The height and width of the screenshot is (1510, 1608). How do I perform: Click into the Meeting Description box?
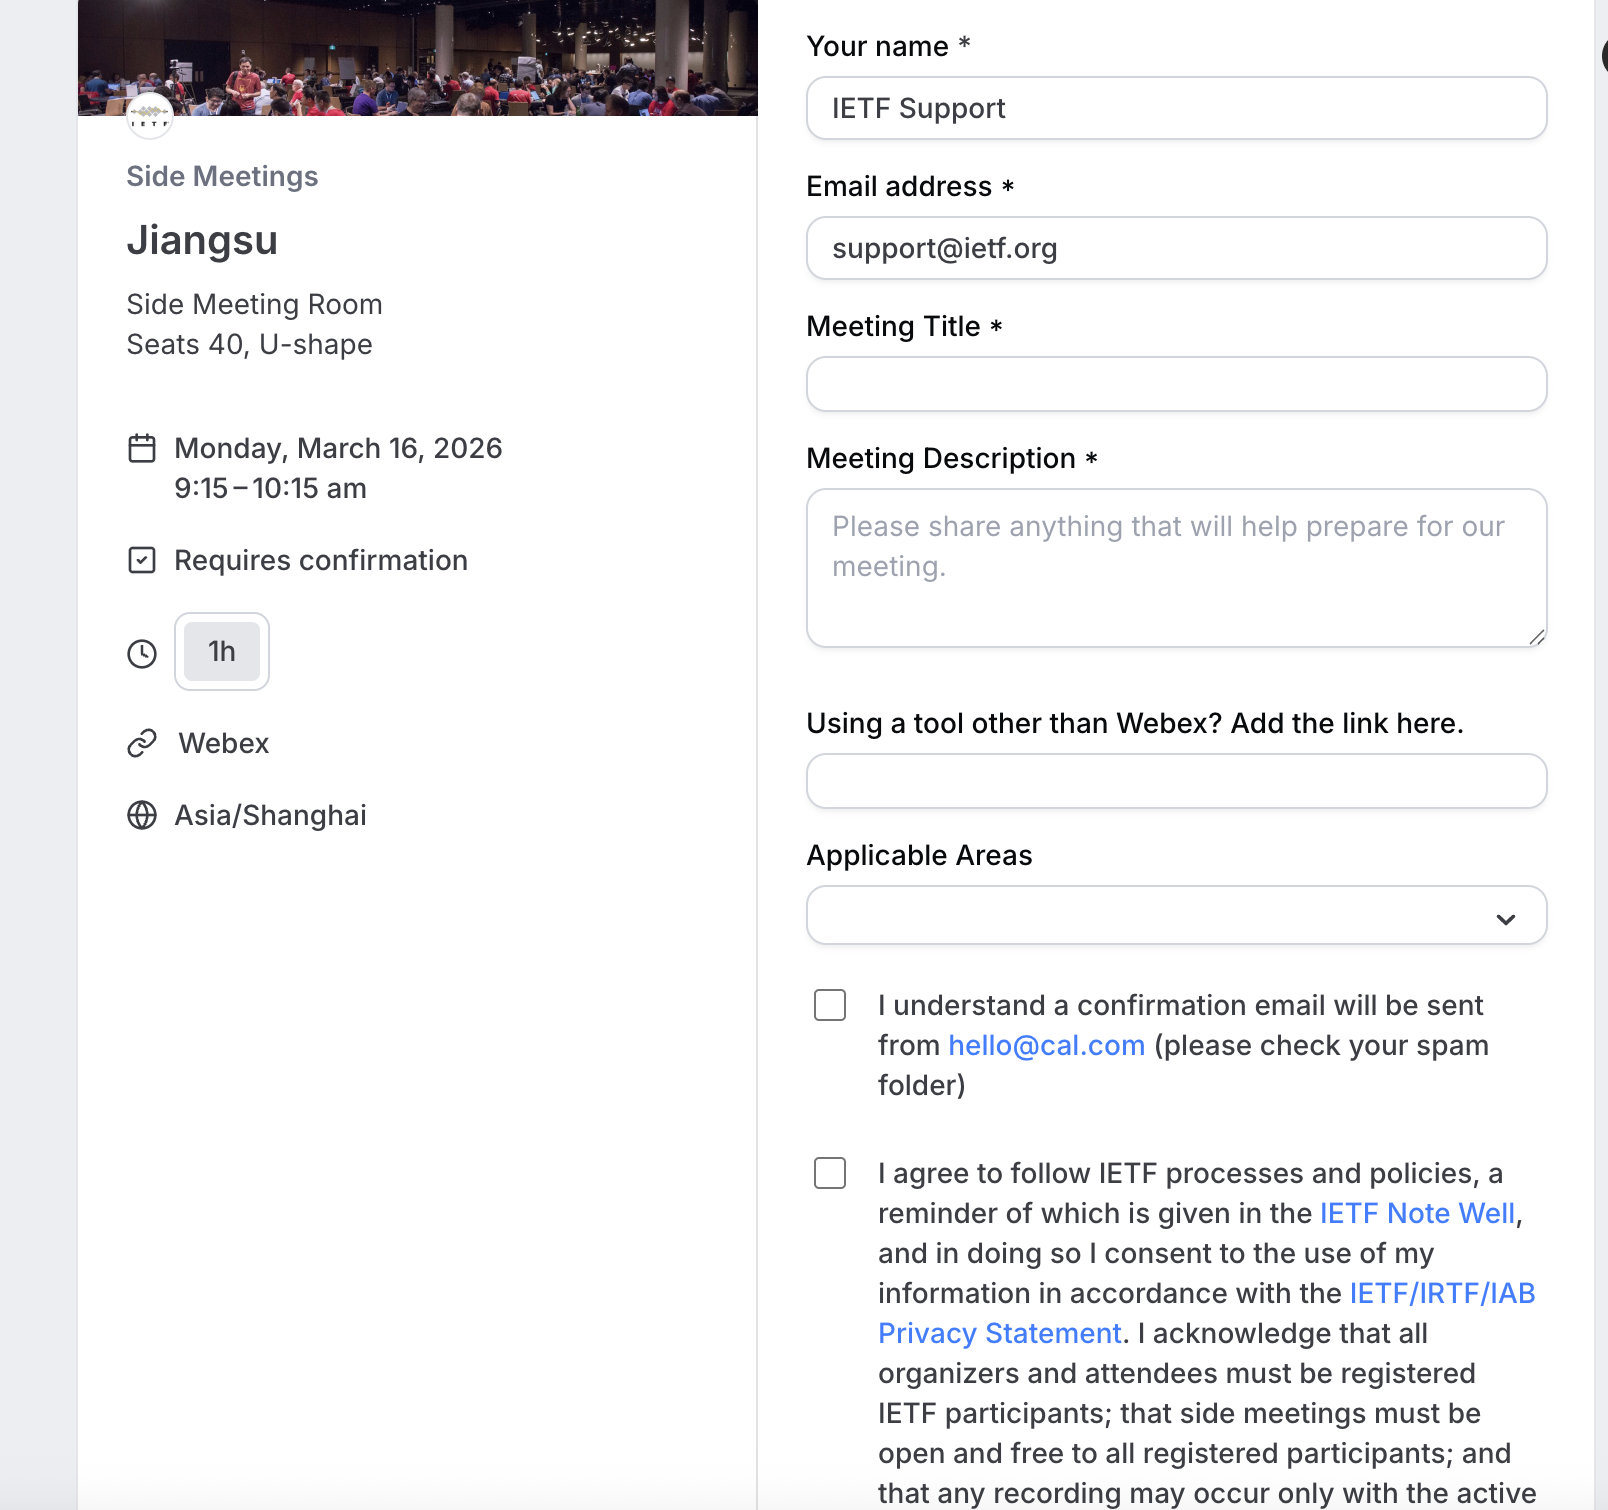(x=1176, y=568)
